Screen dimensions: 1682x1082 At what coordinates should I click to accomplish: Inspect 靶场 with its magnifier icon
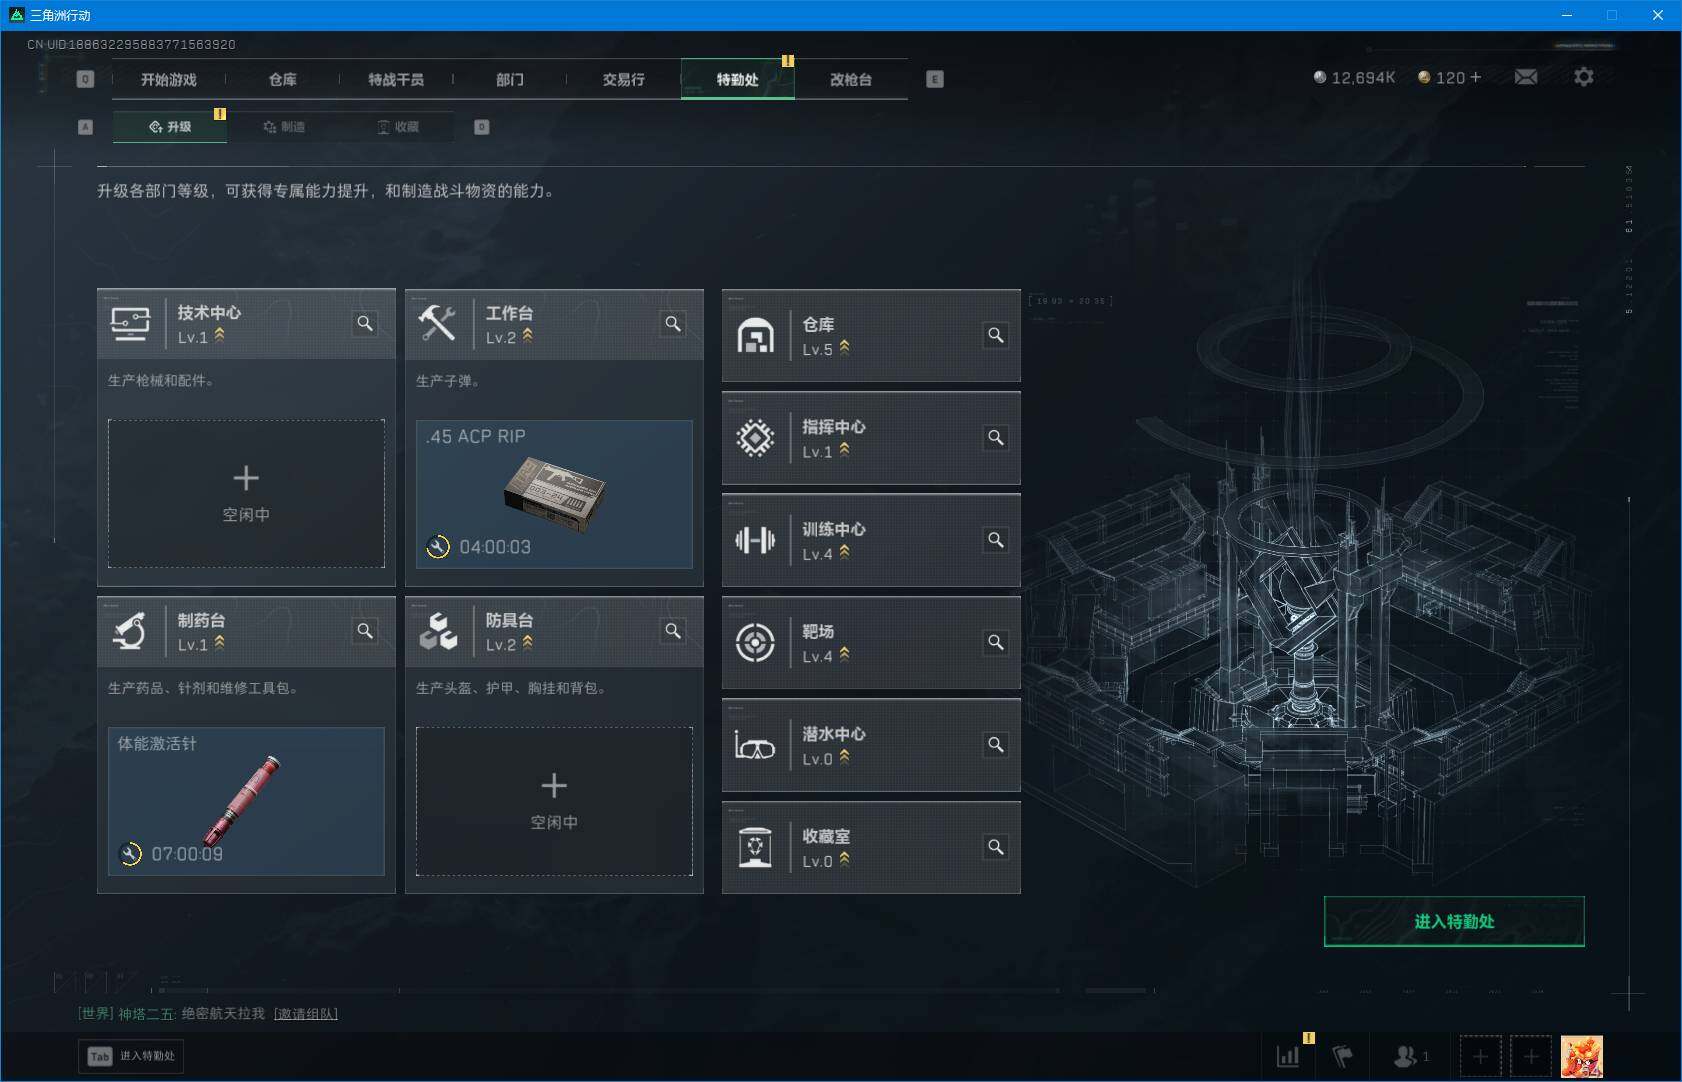coord(996,643)
